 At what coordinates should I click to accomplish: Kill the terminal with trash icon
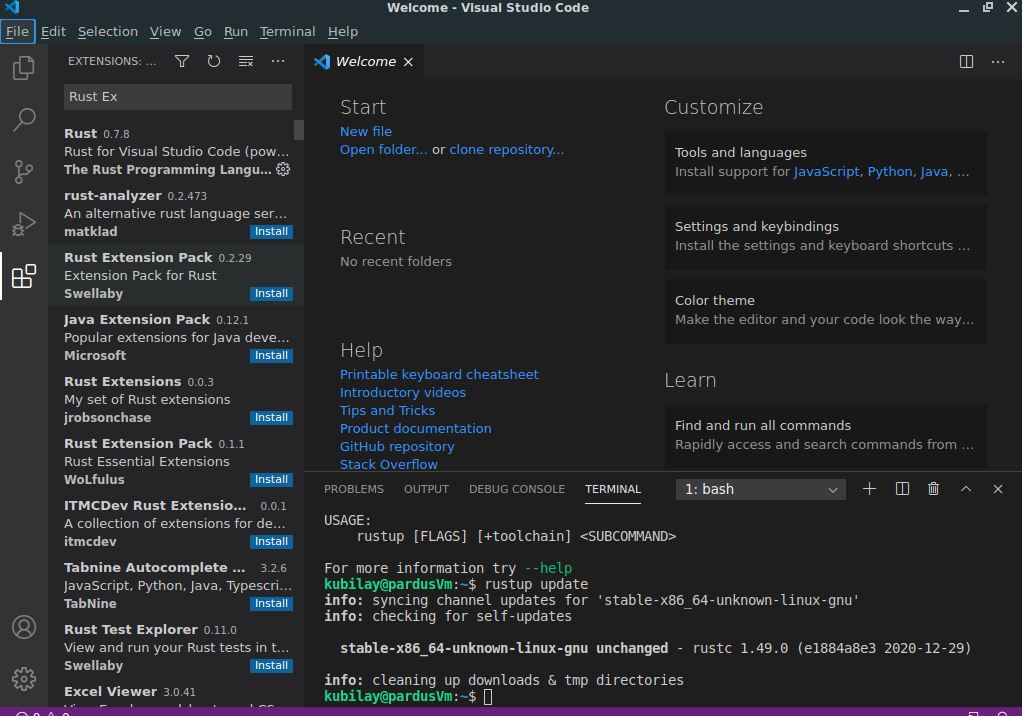(x=933, y=489)
